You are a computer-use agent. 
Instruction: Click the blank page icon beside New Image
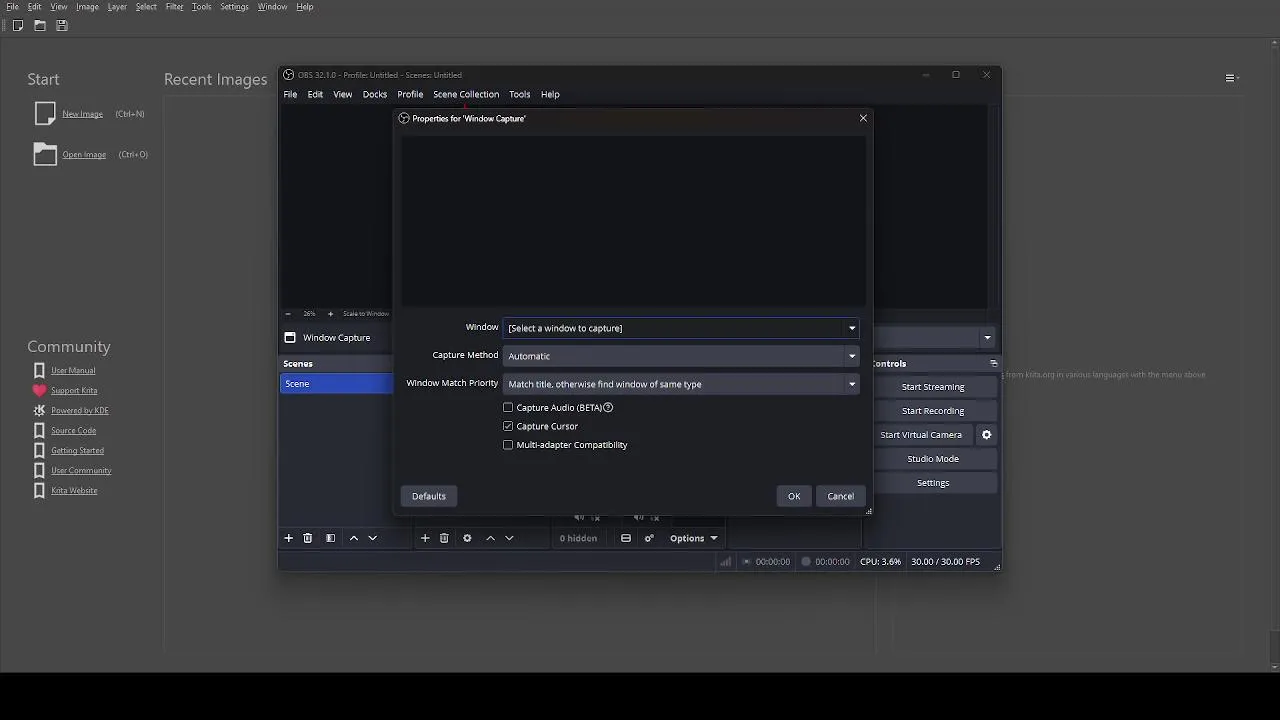(45, 114)
